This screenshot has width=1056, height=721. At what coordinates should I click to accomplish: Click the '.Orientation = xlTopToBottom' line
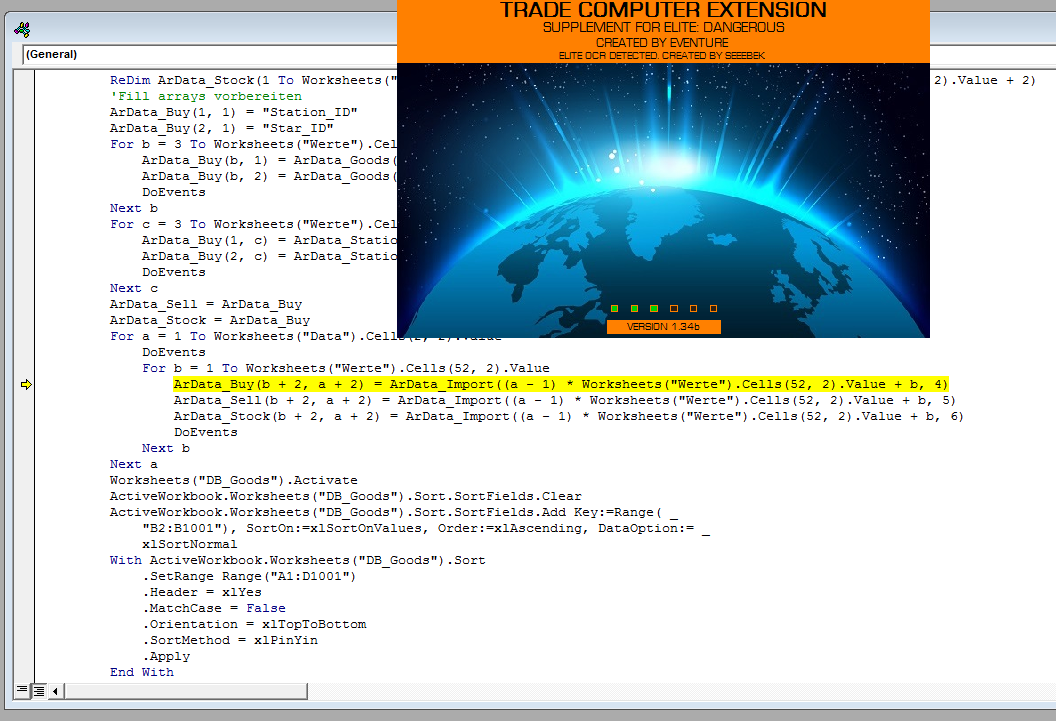coord(254,625)
